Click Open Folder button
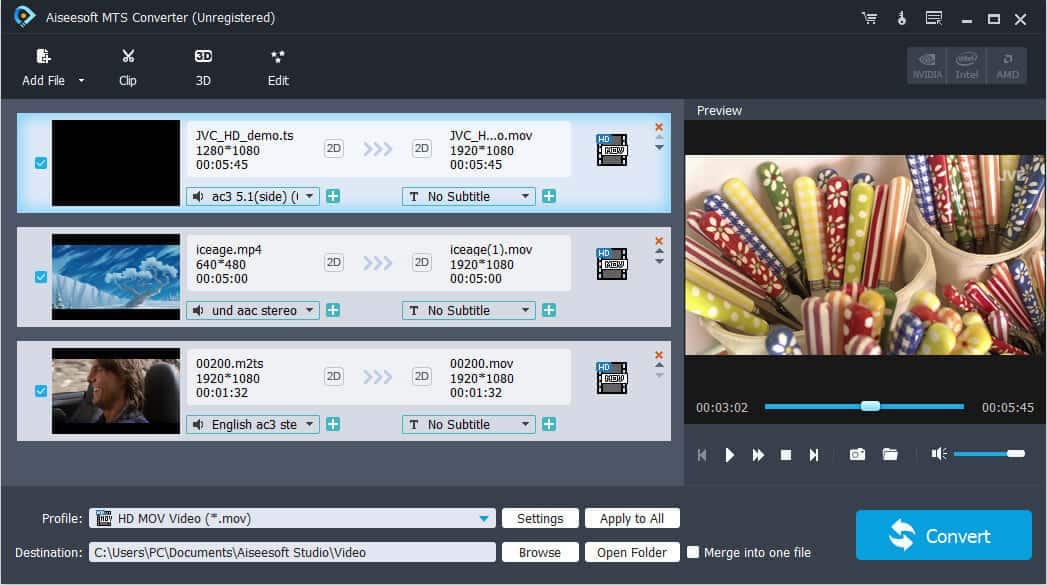This screenshot has width=1047, height=585. (x=632, y=552)
